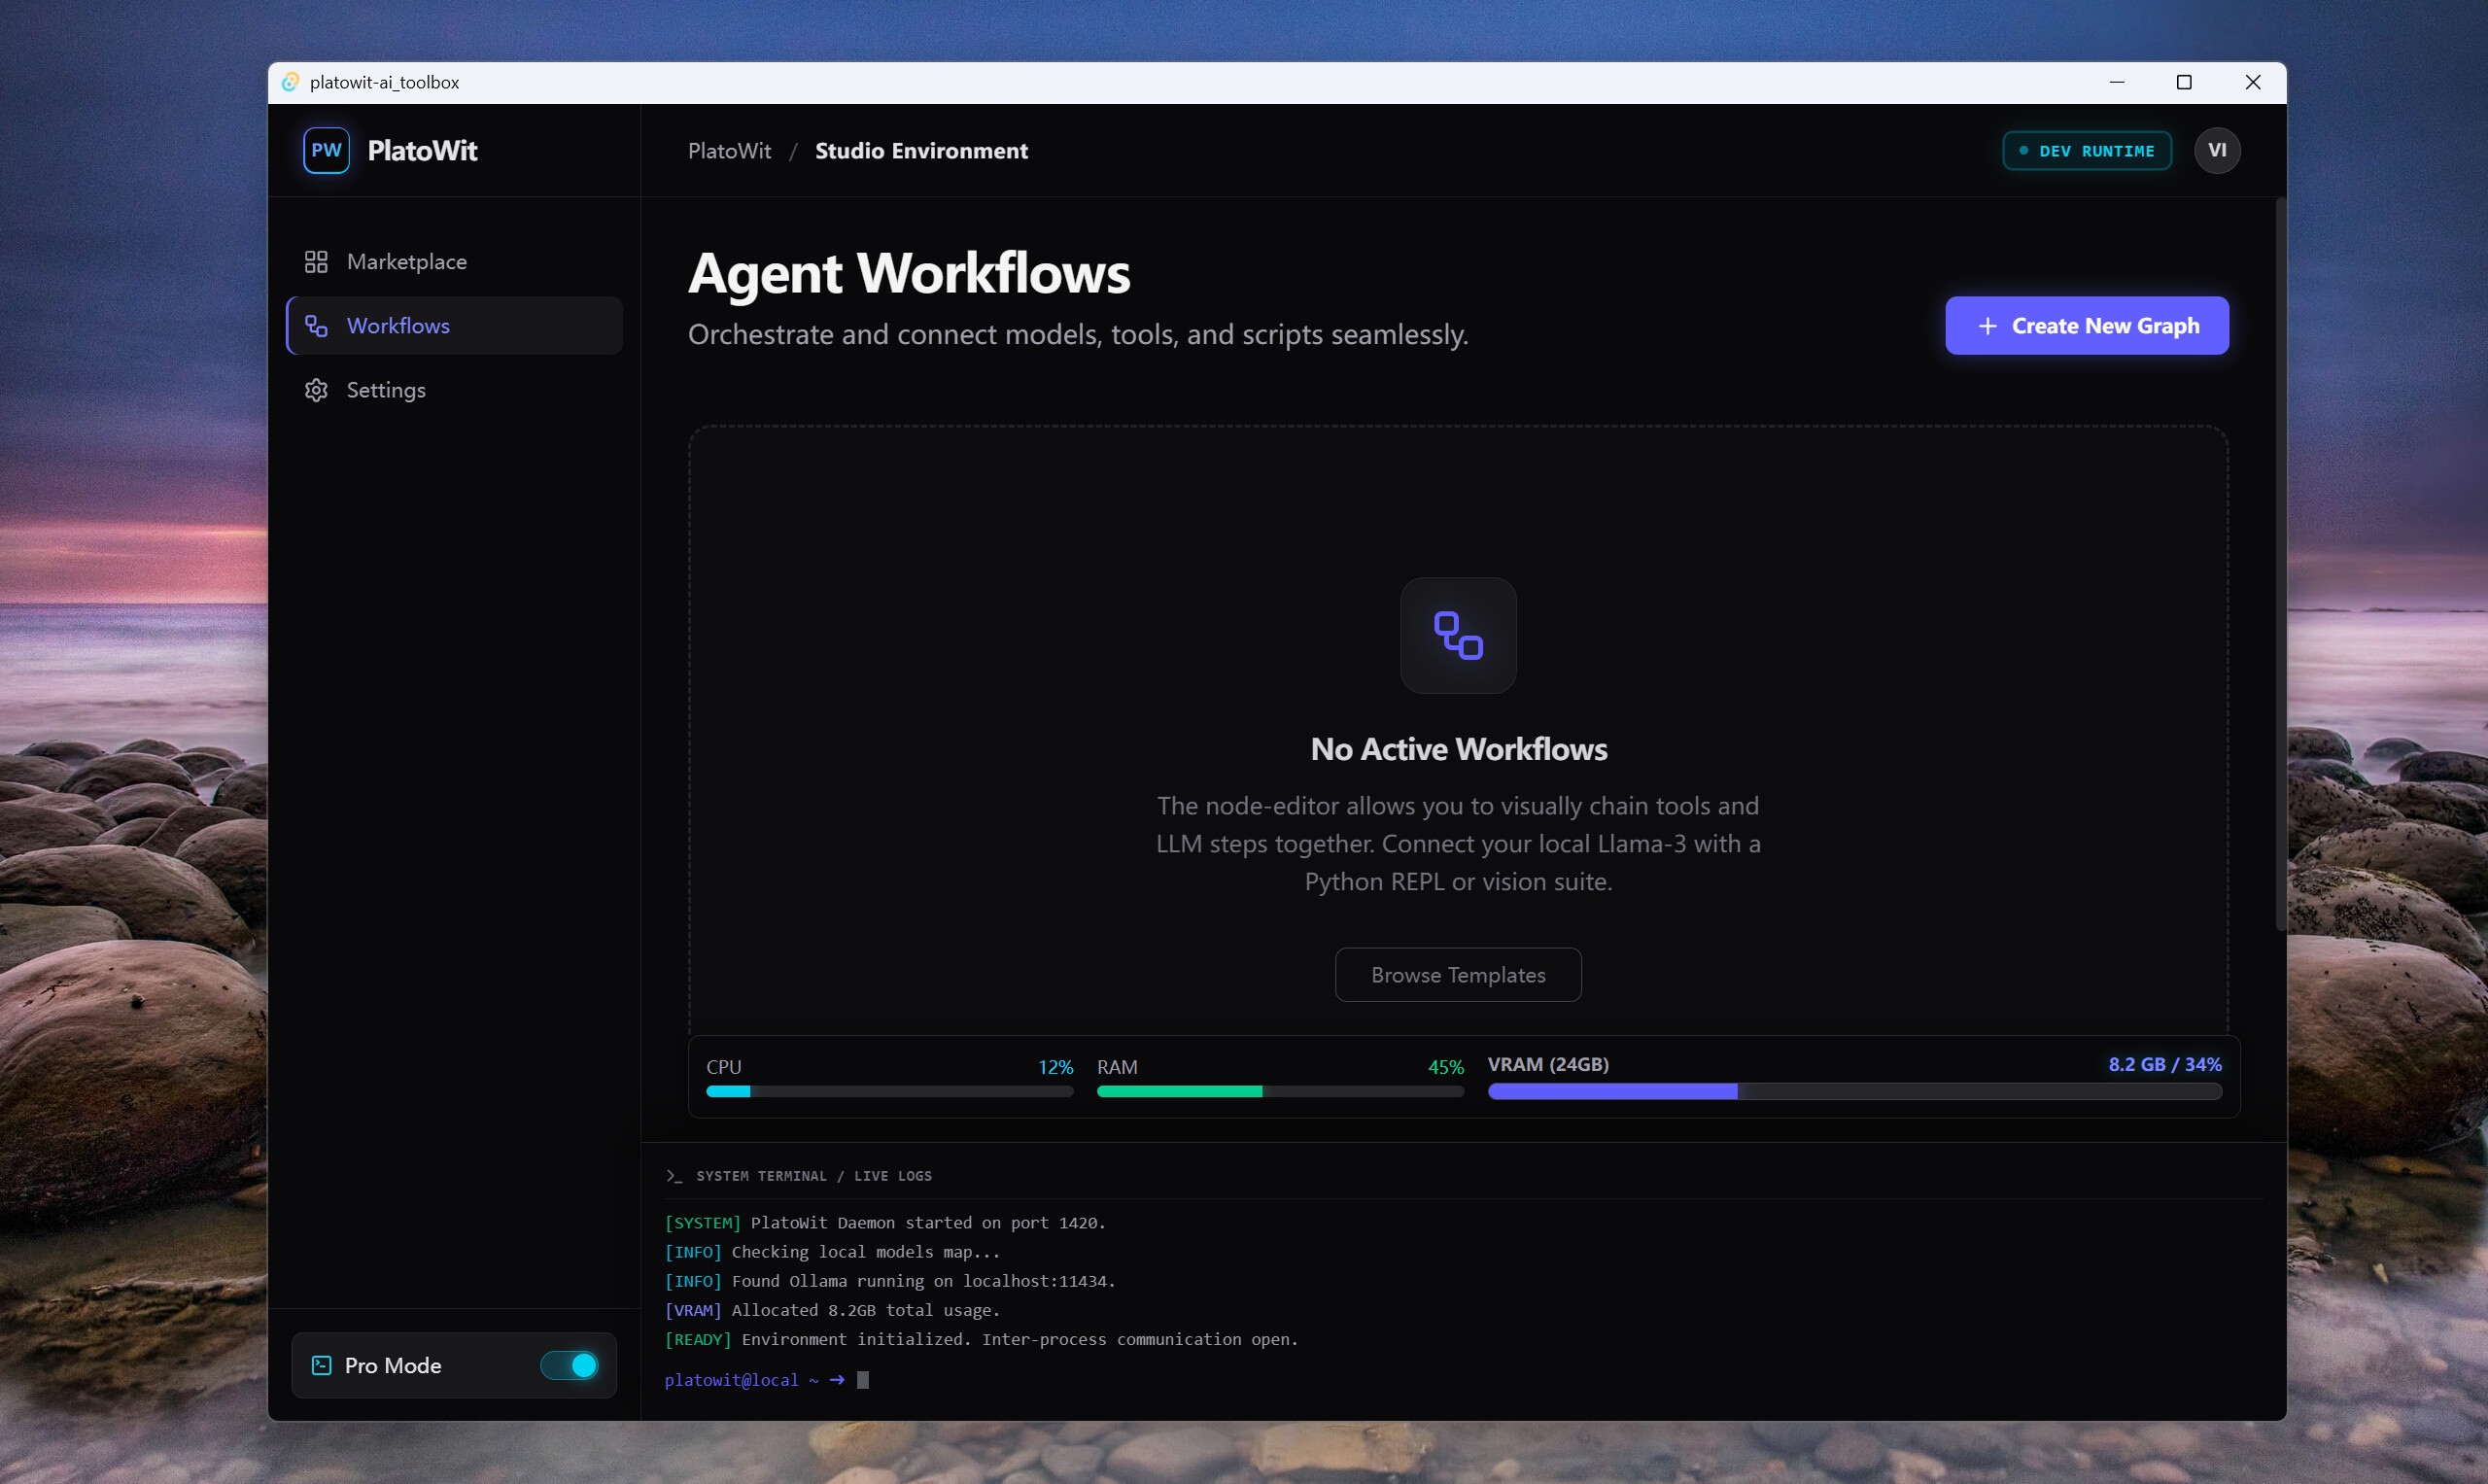Click the Agent Workflows heading
Image resolution: width=2488 pixels, height=1484 pixels.
(x=908, y=273)
